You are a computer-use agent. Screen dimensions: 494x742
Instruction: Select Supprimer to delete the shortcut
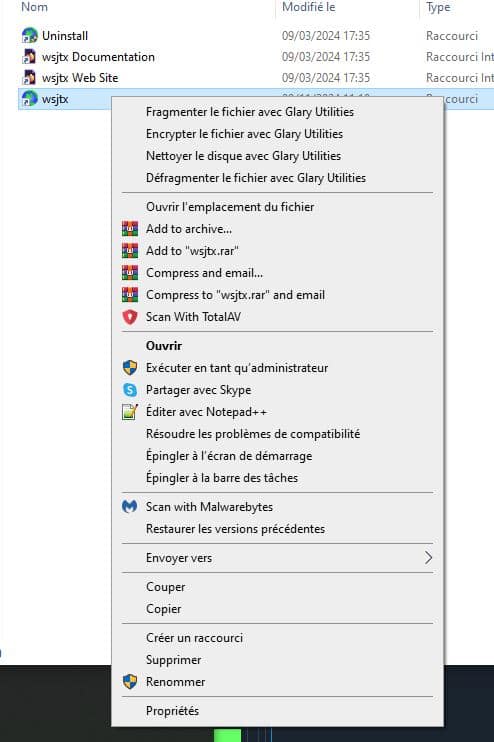click(173, 660)
